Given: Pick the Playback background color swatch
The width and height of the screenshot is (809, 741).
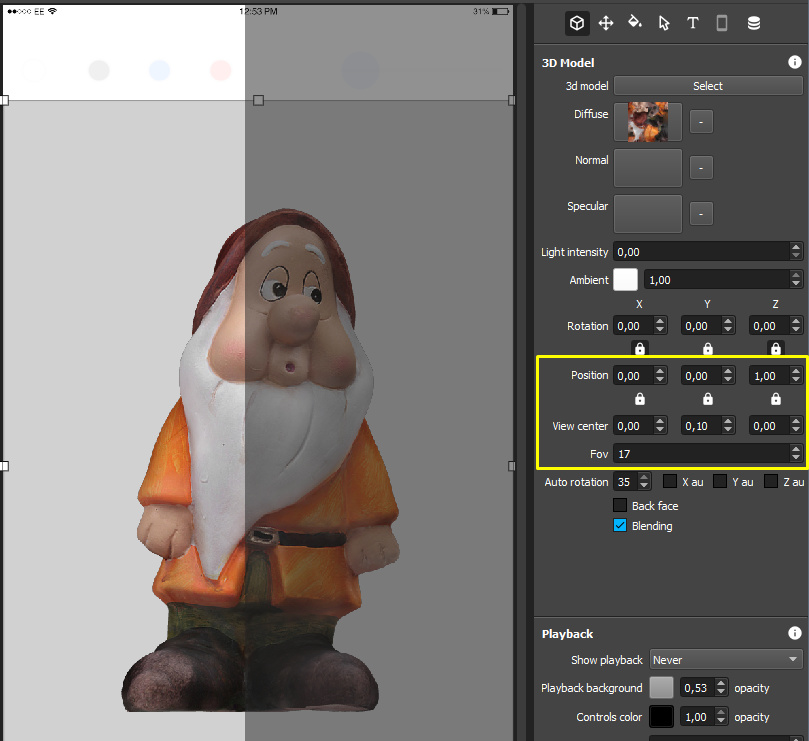Looking at the screenshot, I should (661, 687).
